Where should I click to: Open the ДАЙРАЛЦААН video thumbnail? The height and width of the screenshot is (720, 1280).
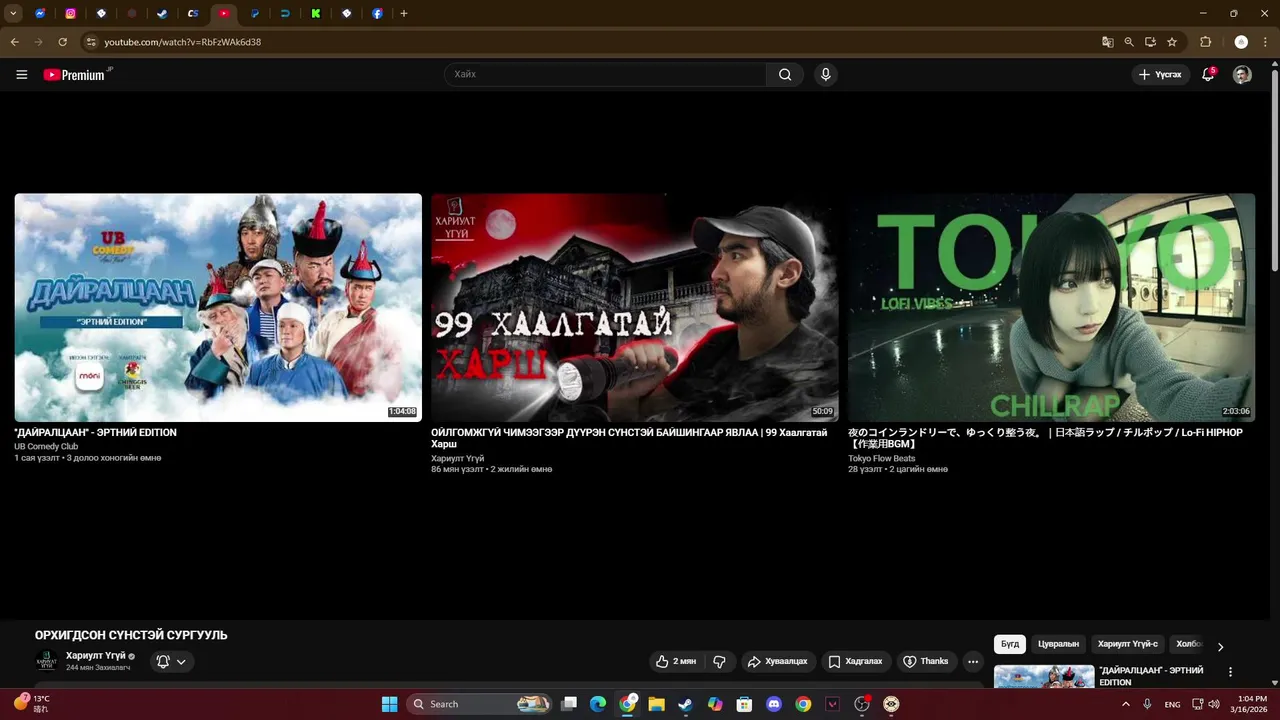pos(218,307)
